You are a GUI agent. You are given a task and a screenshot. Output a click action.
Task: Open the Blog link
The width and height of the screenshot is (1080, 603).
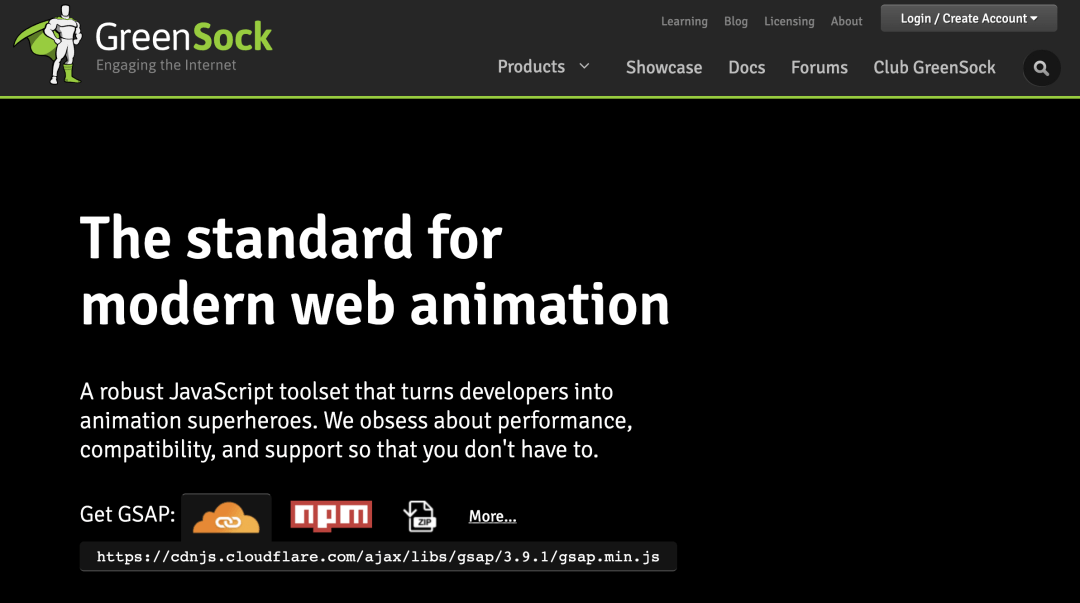736,21
